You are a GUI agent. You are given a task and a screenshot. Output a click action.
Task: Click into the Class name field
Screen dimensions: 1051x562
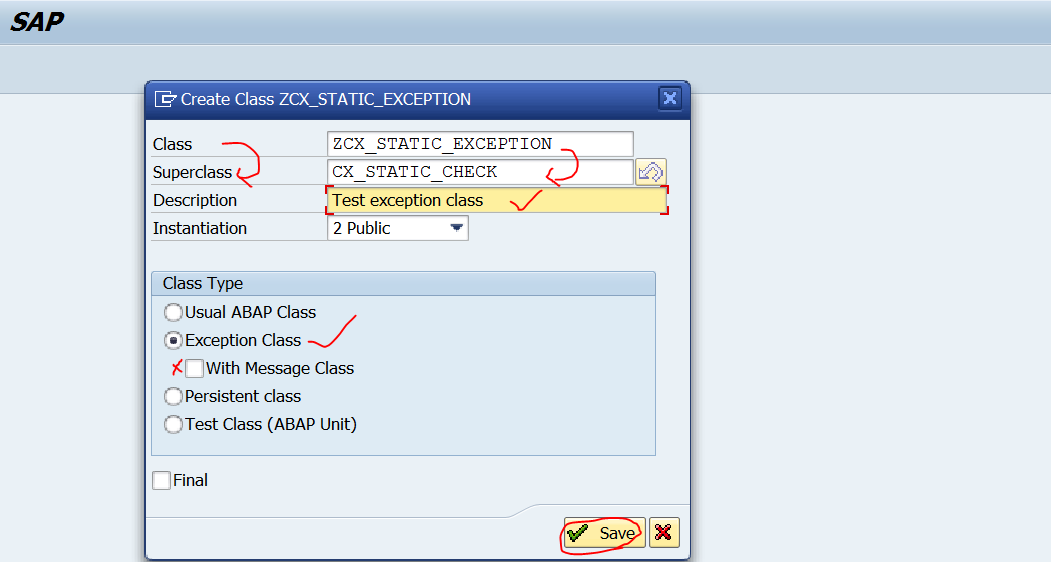[x=480, y=144]
